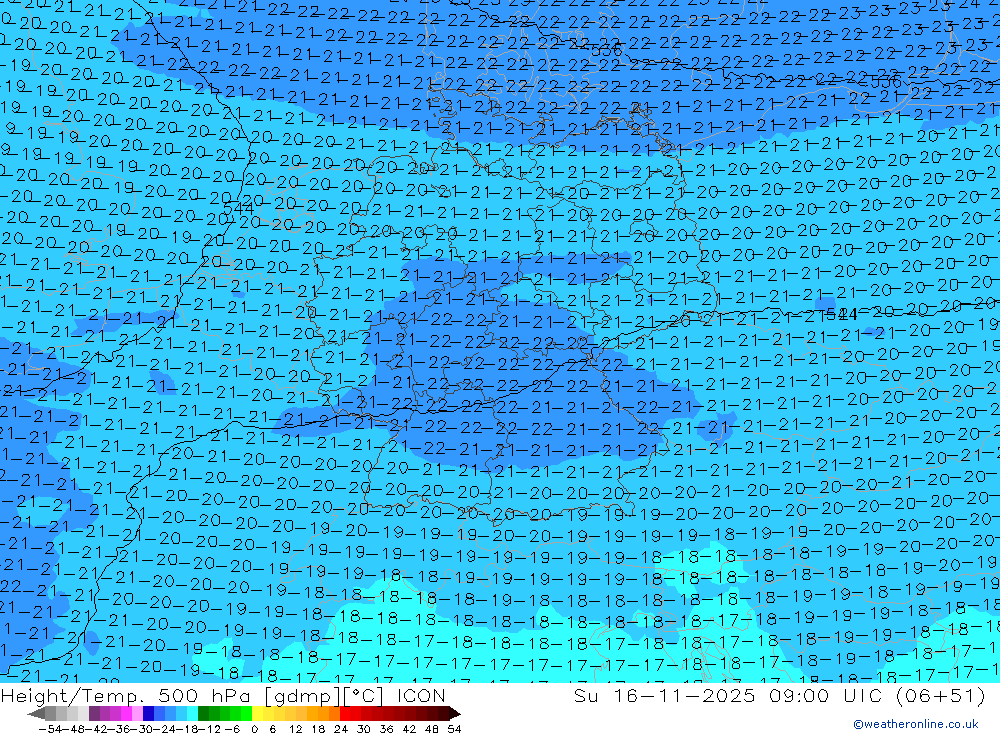1000x733 pixels.
Task: Click the gray left arrow end of color scale
Action: pyautogui.click(x=36, y=714)
